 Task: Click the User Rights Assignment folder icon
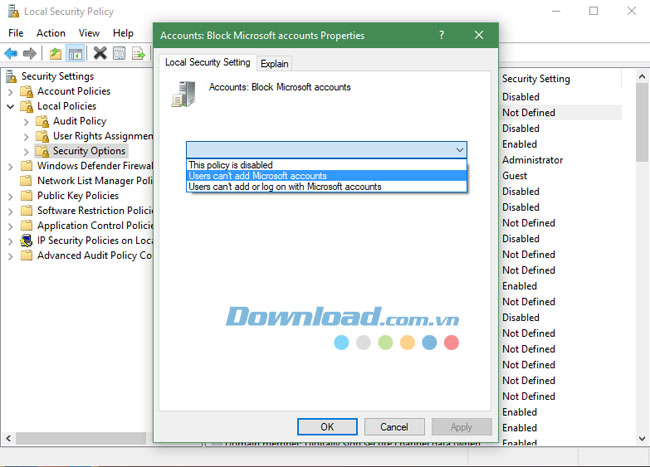point(42,136)
